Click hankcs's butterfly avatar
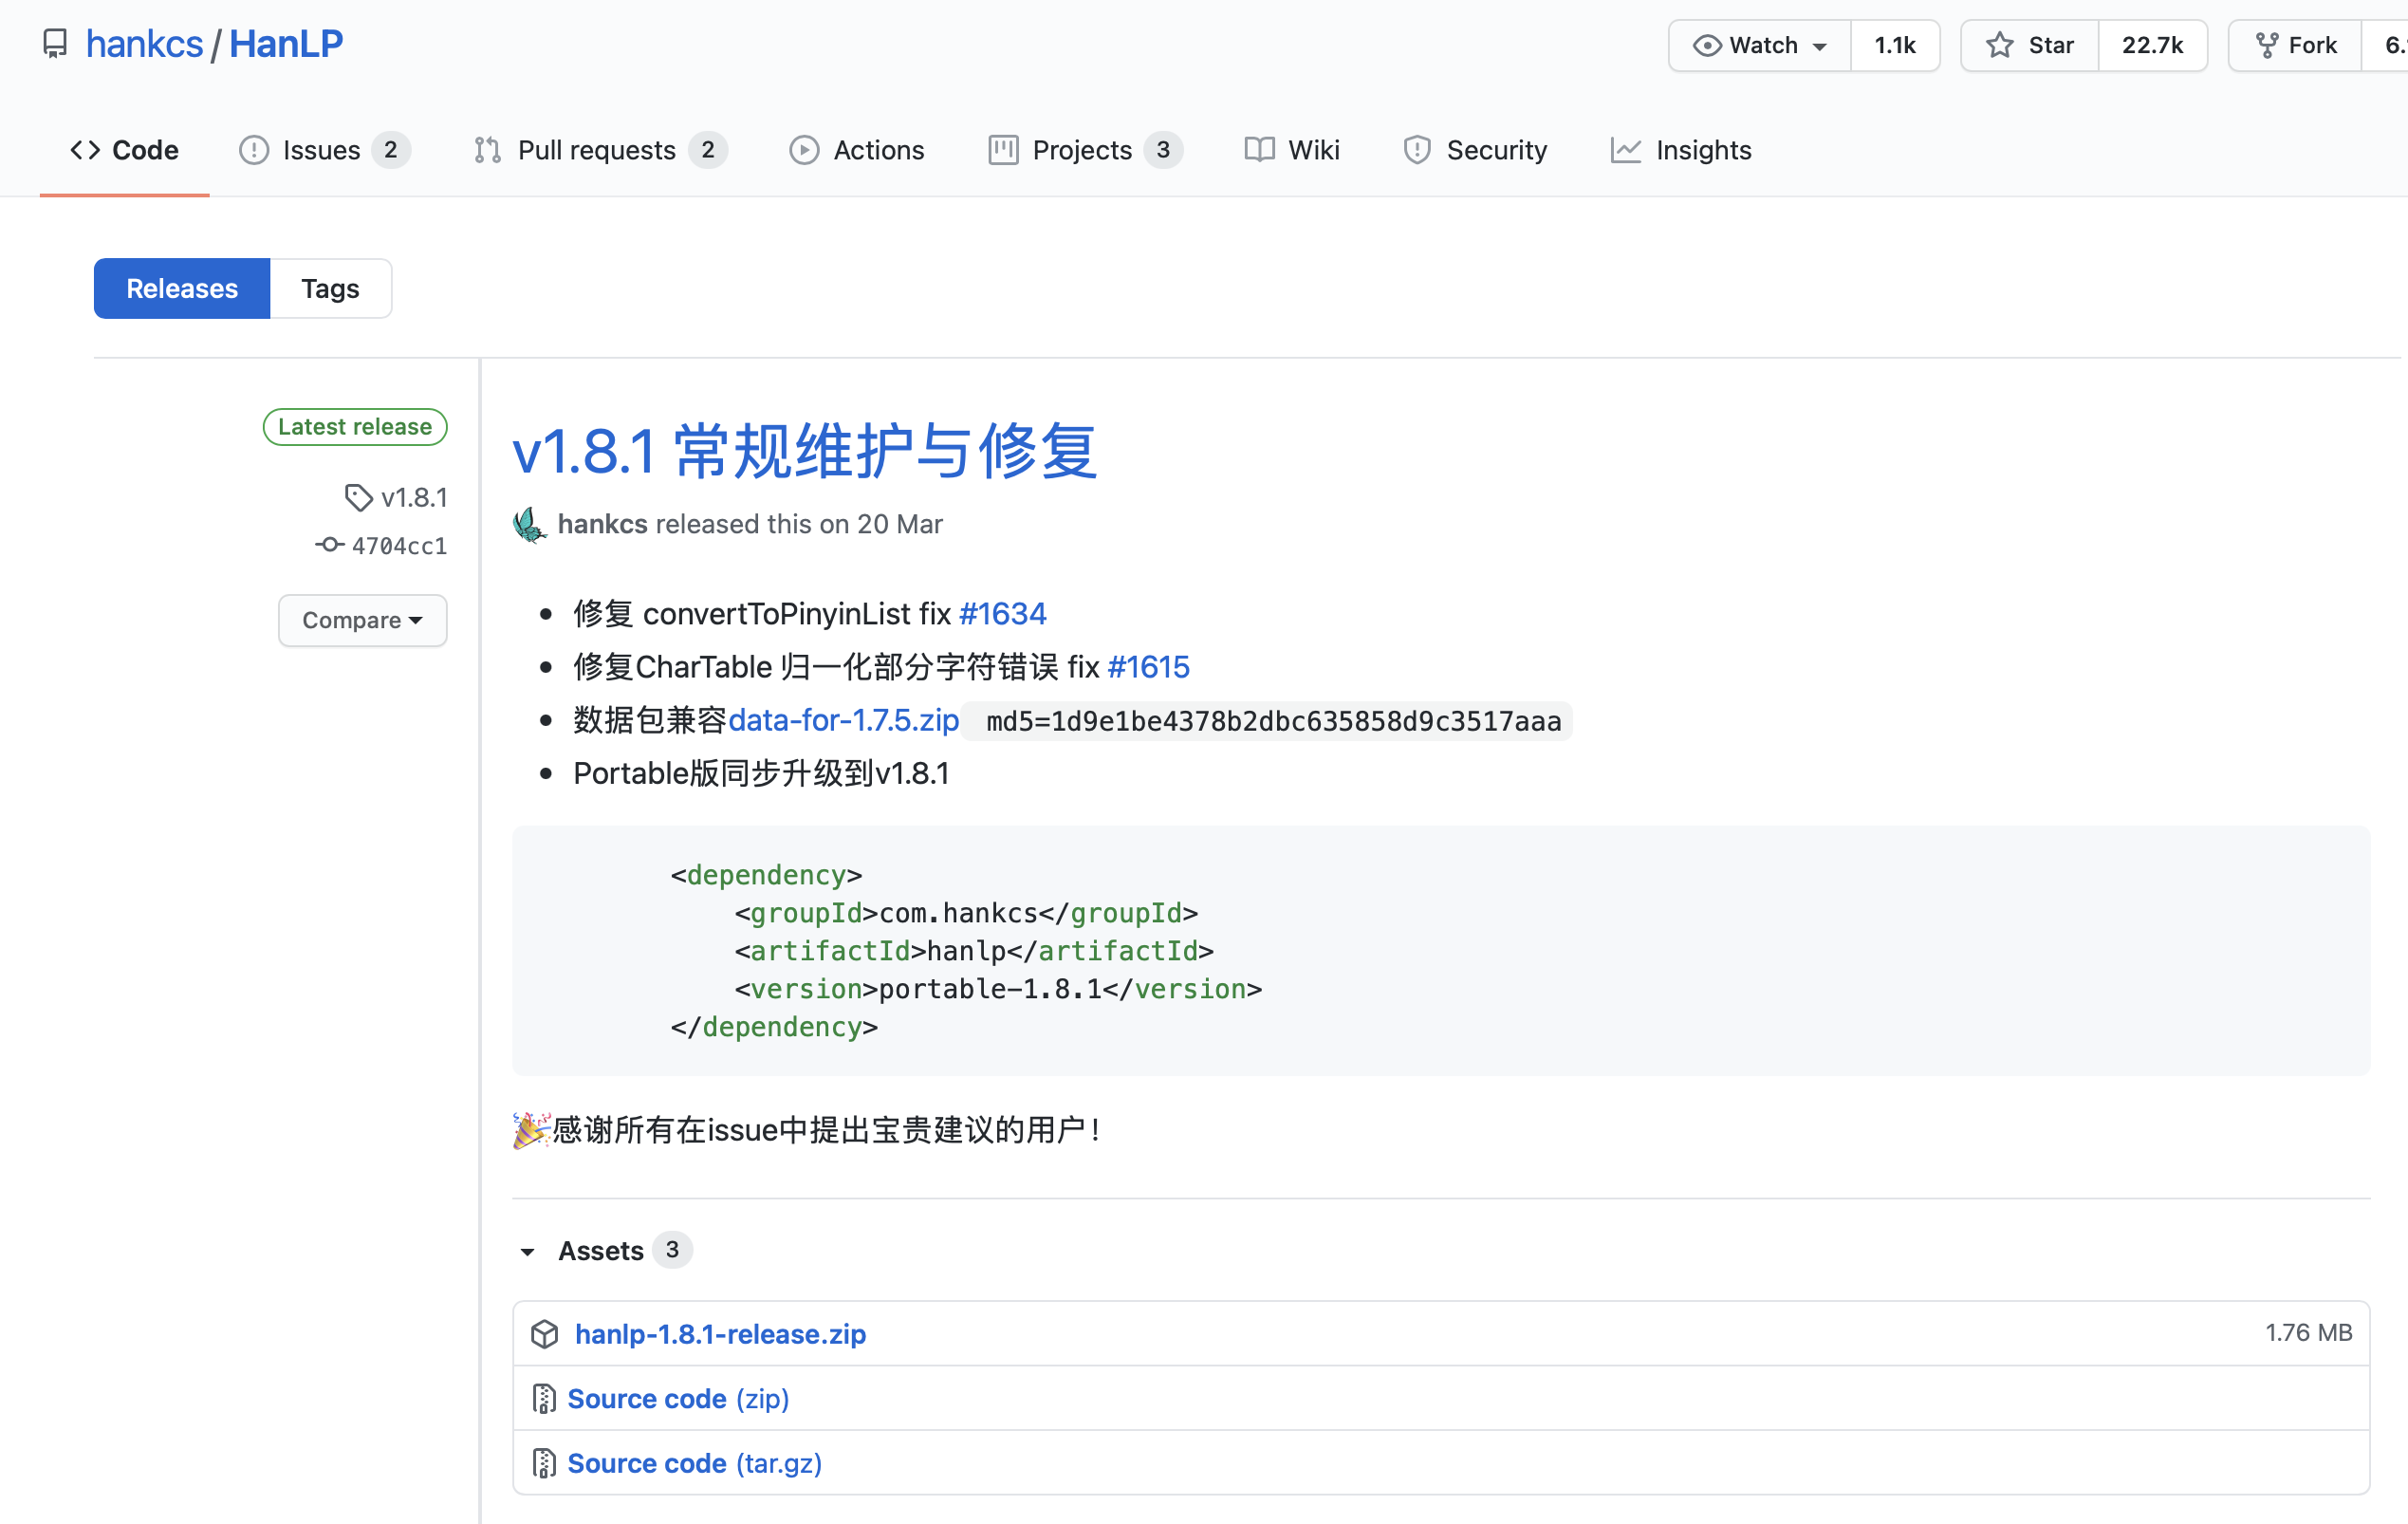Viewport: 2408px width, 1524px height. (x=529, y=524)
